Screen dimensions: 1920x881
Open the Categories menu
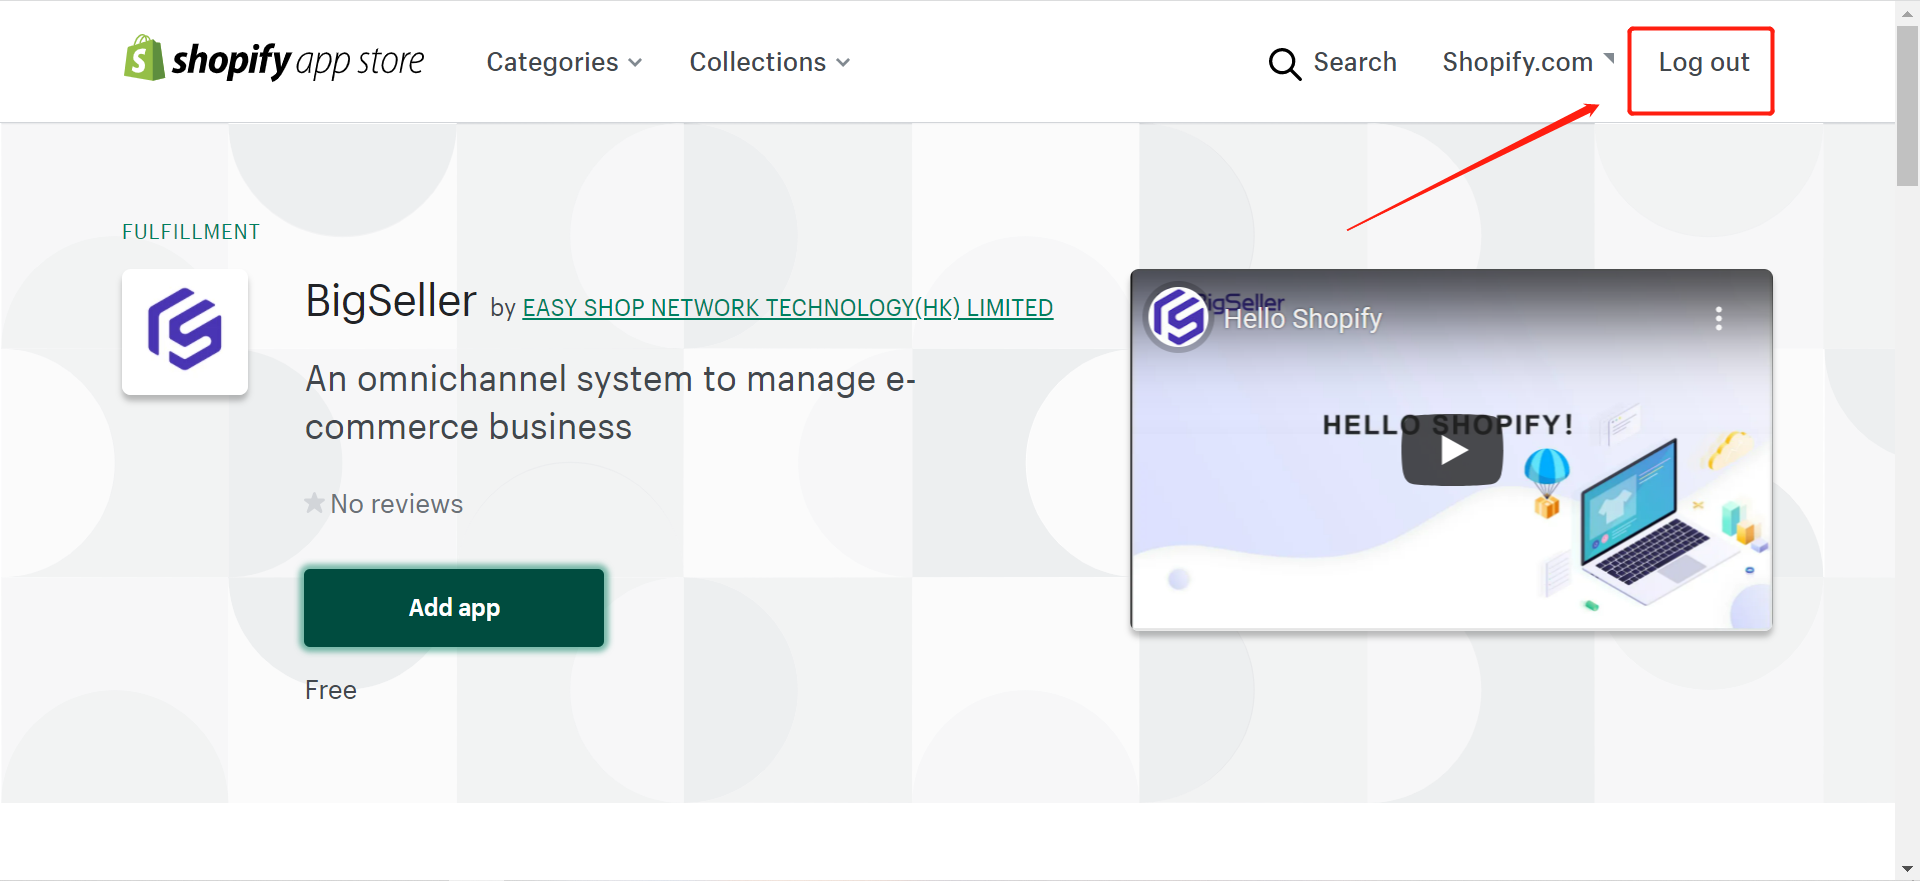click(564, 62)
